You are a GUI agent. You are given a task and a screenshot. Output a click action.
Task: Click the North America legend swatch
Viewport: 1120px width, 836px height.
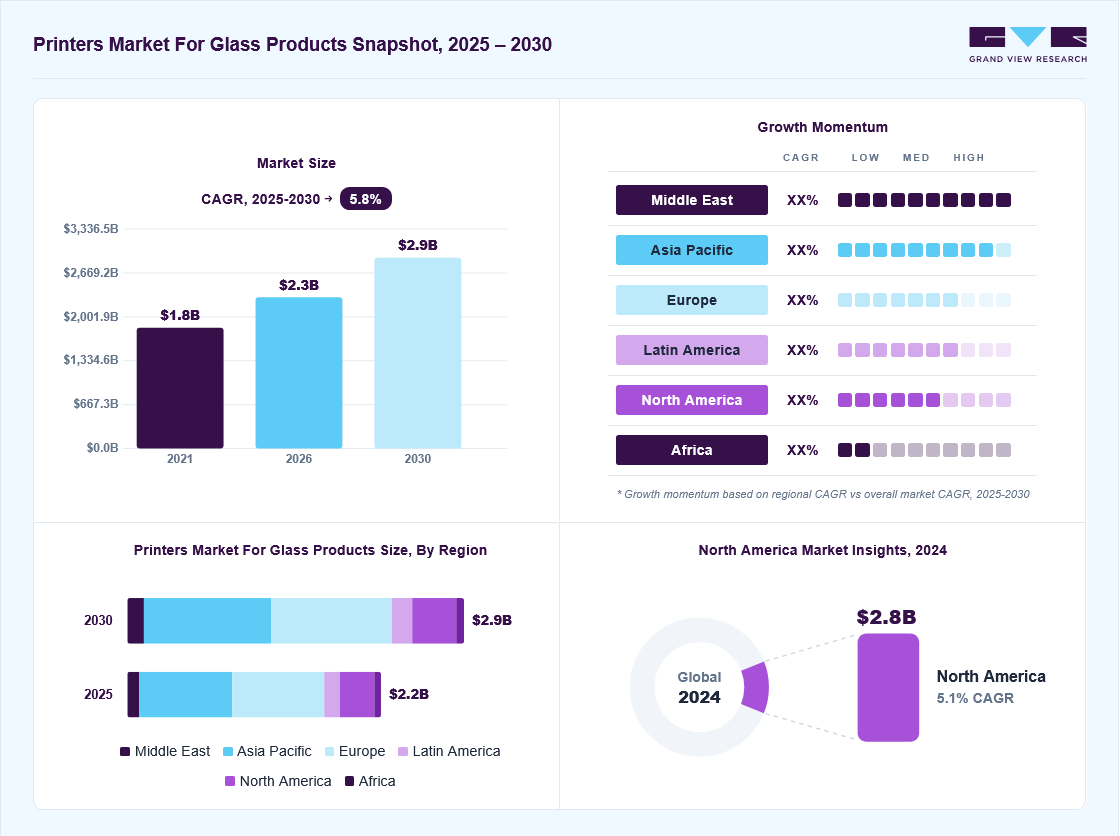click(x=230, y=782)
